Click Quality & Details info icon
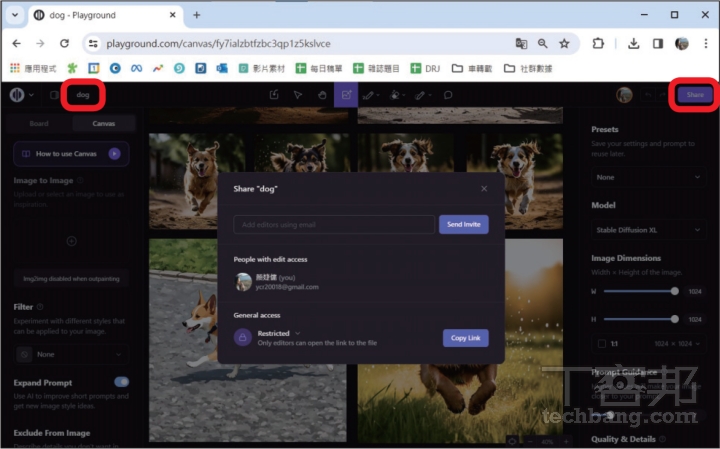 coord(663,439)
